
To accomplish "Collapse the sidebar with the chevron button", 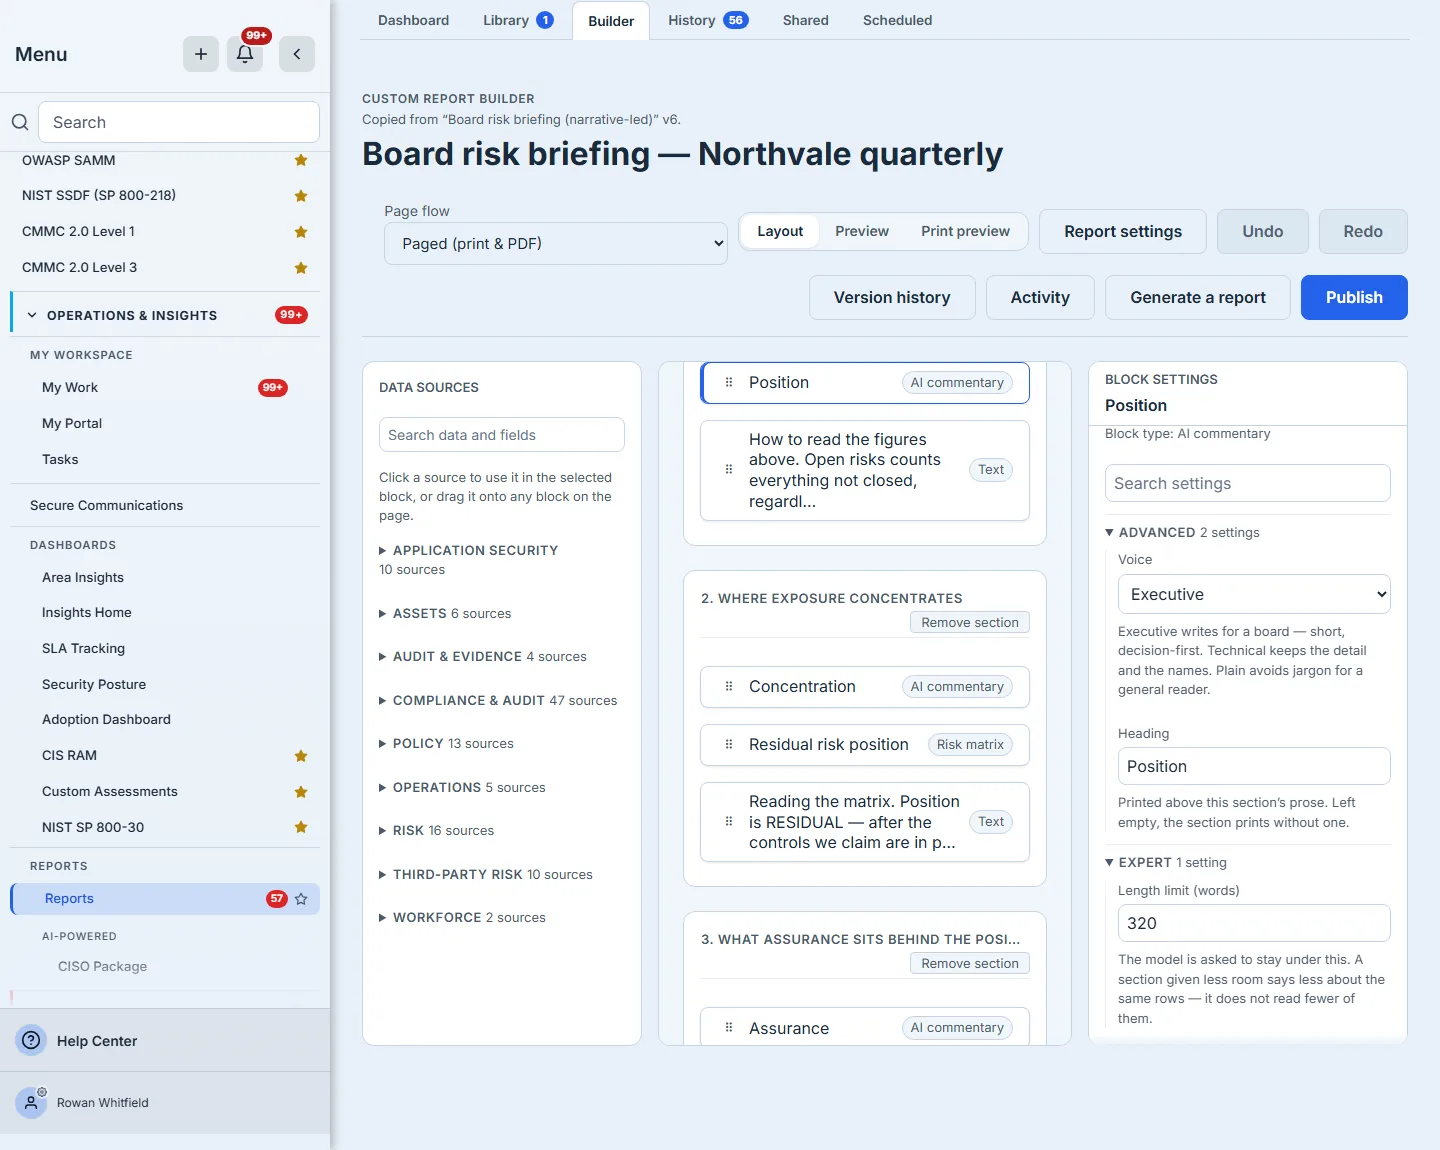I will click(297, 54).
